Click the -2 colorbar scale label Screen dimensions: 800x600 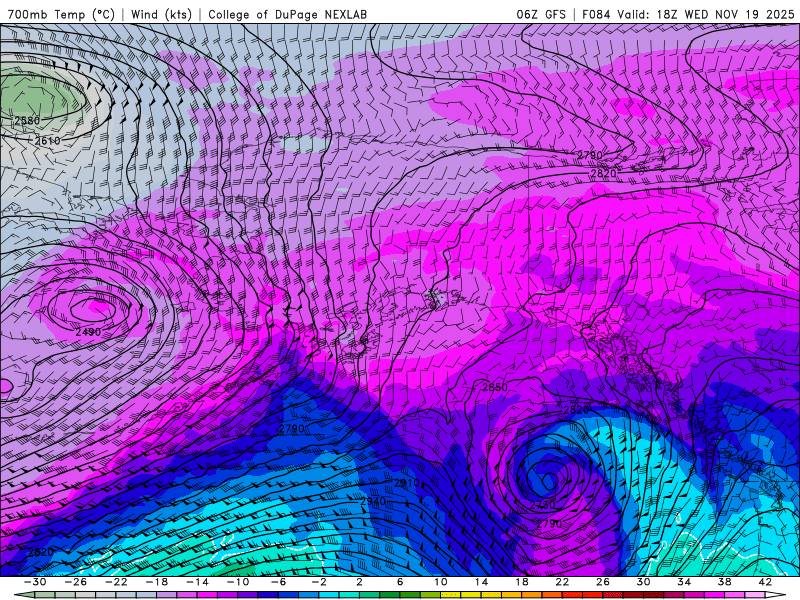tap(318, 582)
